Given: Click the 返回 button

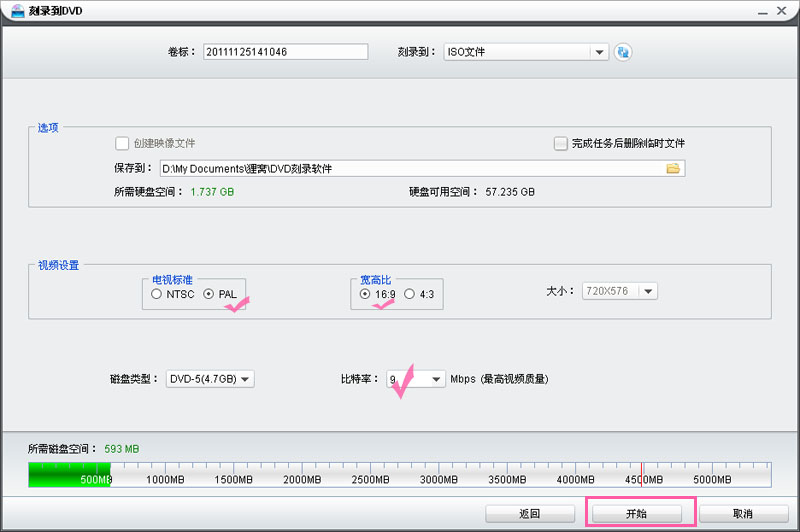Looking at the screenshot, I should point(530,514).
